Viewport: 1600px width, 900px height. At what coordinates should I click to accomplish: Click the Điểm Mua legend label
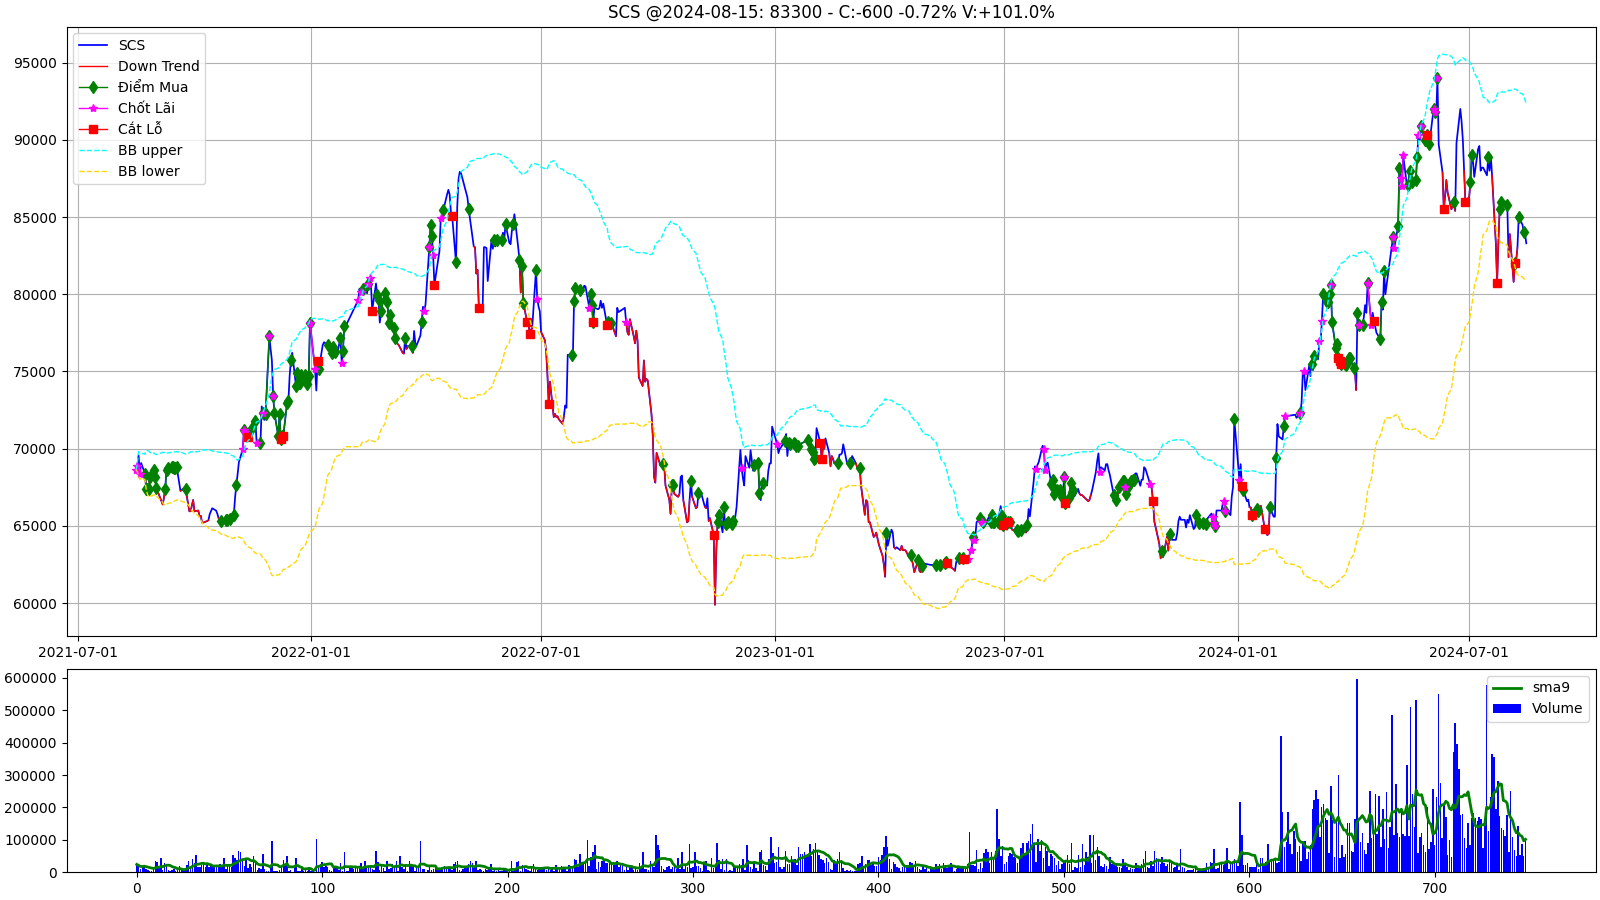(x=153, y=87)
